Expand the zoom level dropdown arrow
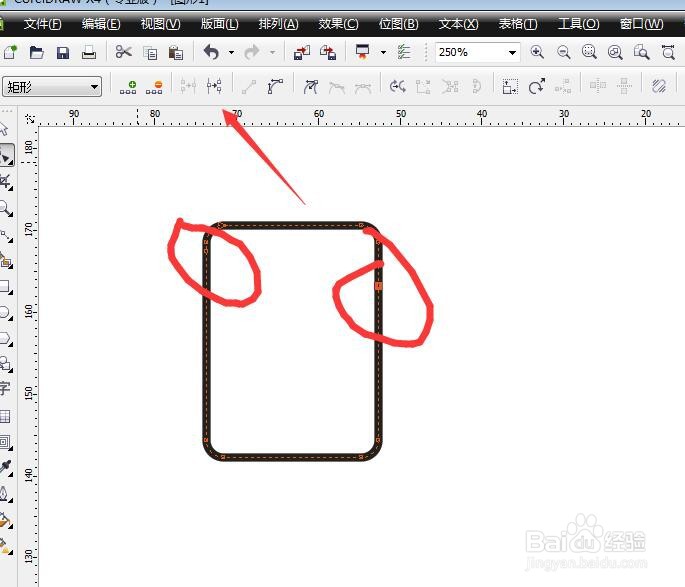Screen dimensions: 685x587 (x=512, y=53)
